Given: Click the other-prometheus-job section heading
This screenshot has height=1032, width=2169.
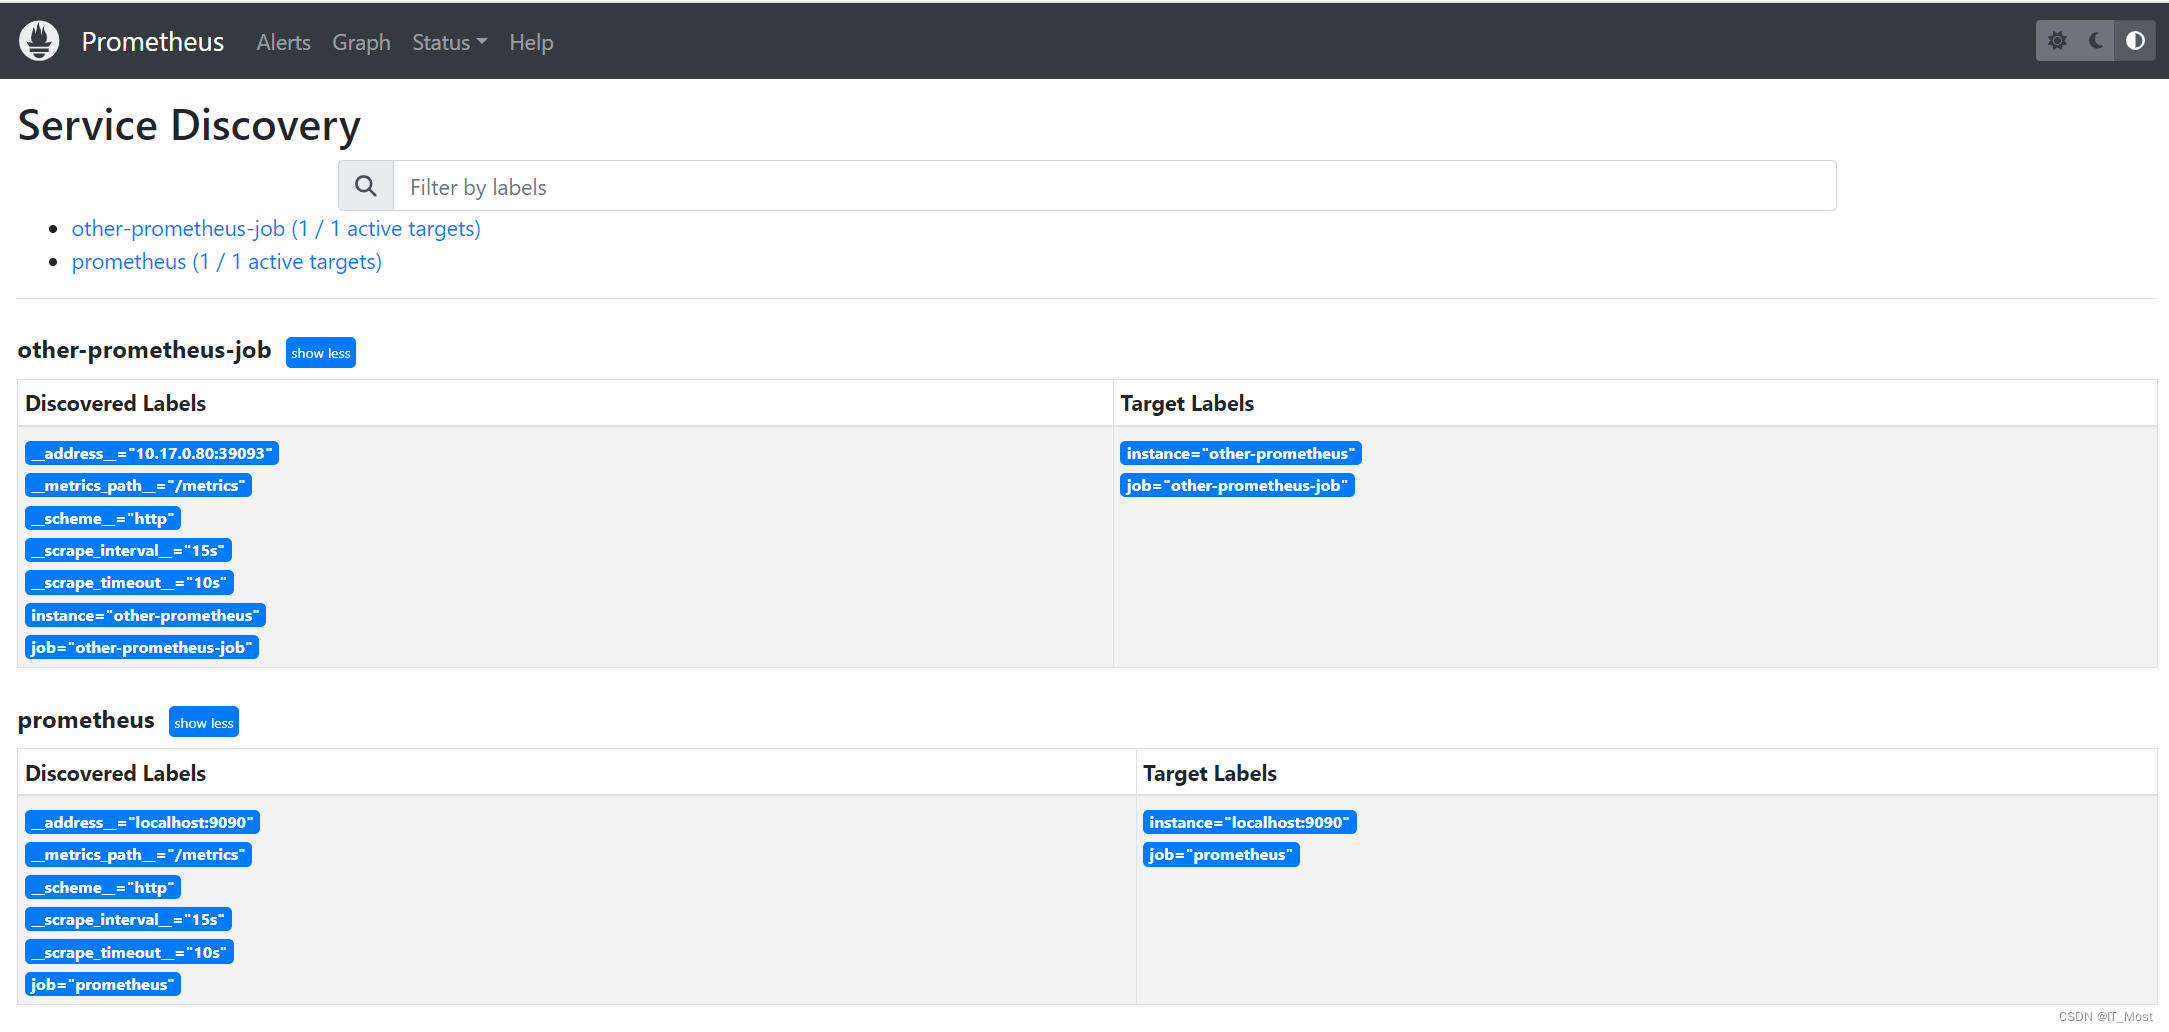Looking at the screenshot, I should pos(144,350).
